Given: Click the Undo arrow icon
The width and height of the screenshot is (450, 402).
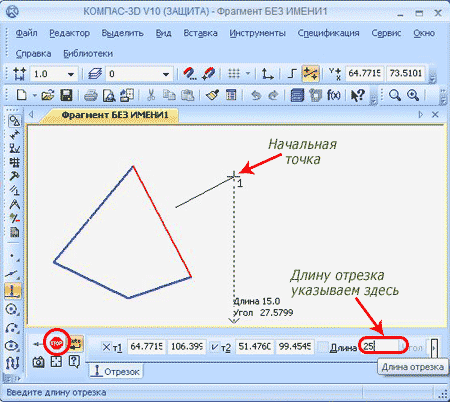Looking at the screenshot, I should pos(256,95).
